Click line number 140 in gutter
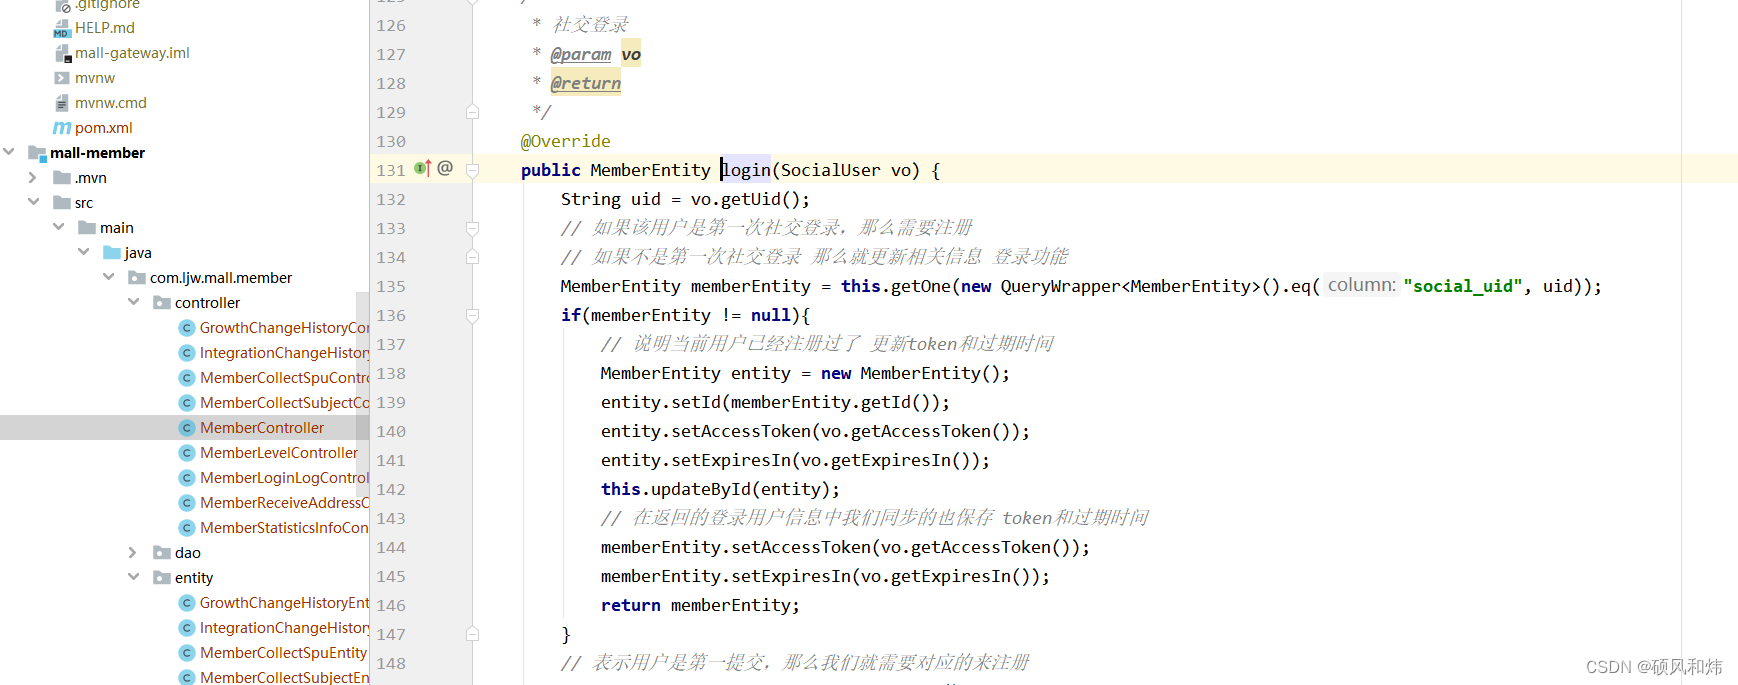The width and height of the screenshot is (1738, 685). click(x=391, y=431)
